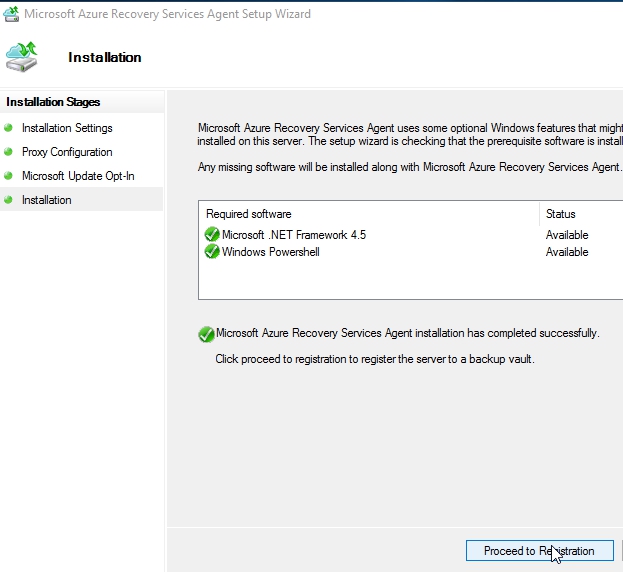Click green dot beside Installation Settings
The height and width of the screenshot is (572, 623).
[8, 128]
